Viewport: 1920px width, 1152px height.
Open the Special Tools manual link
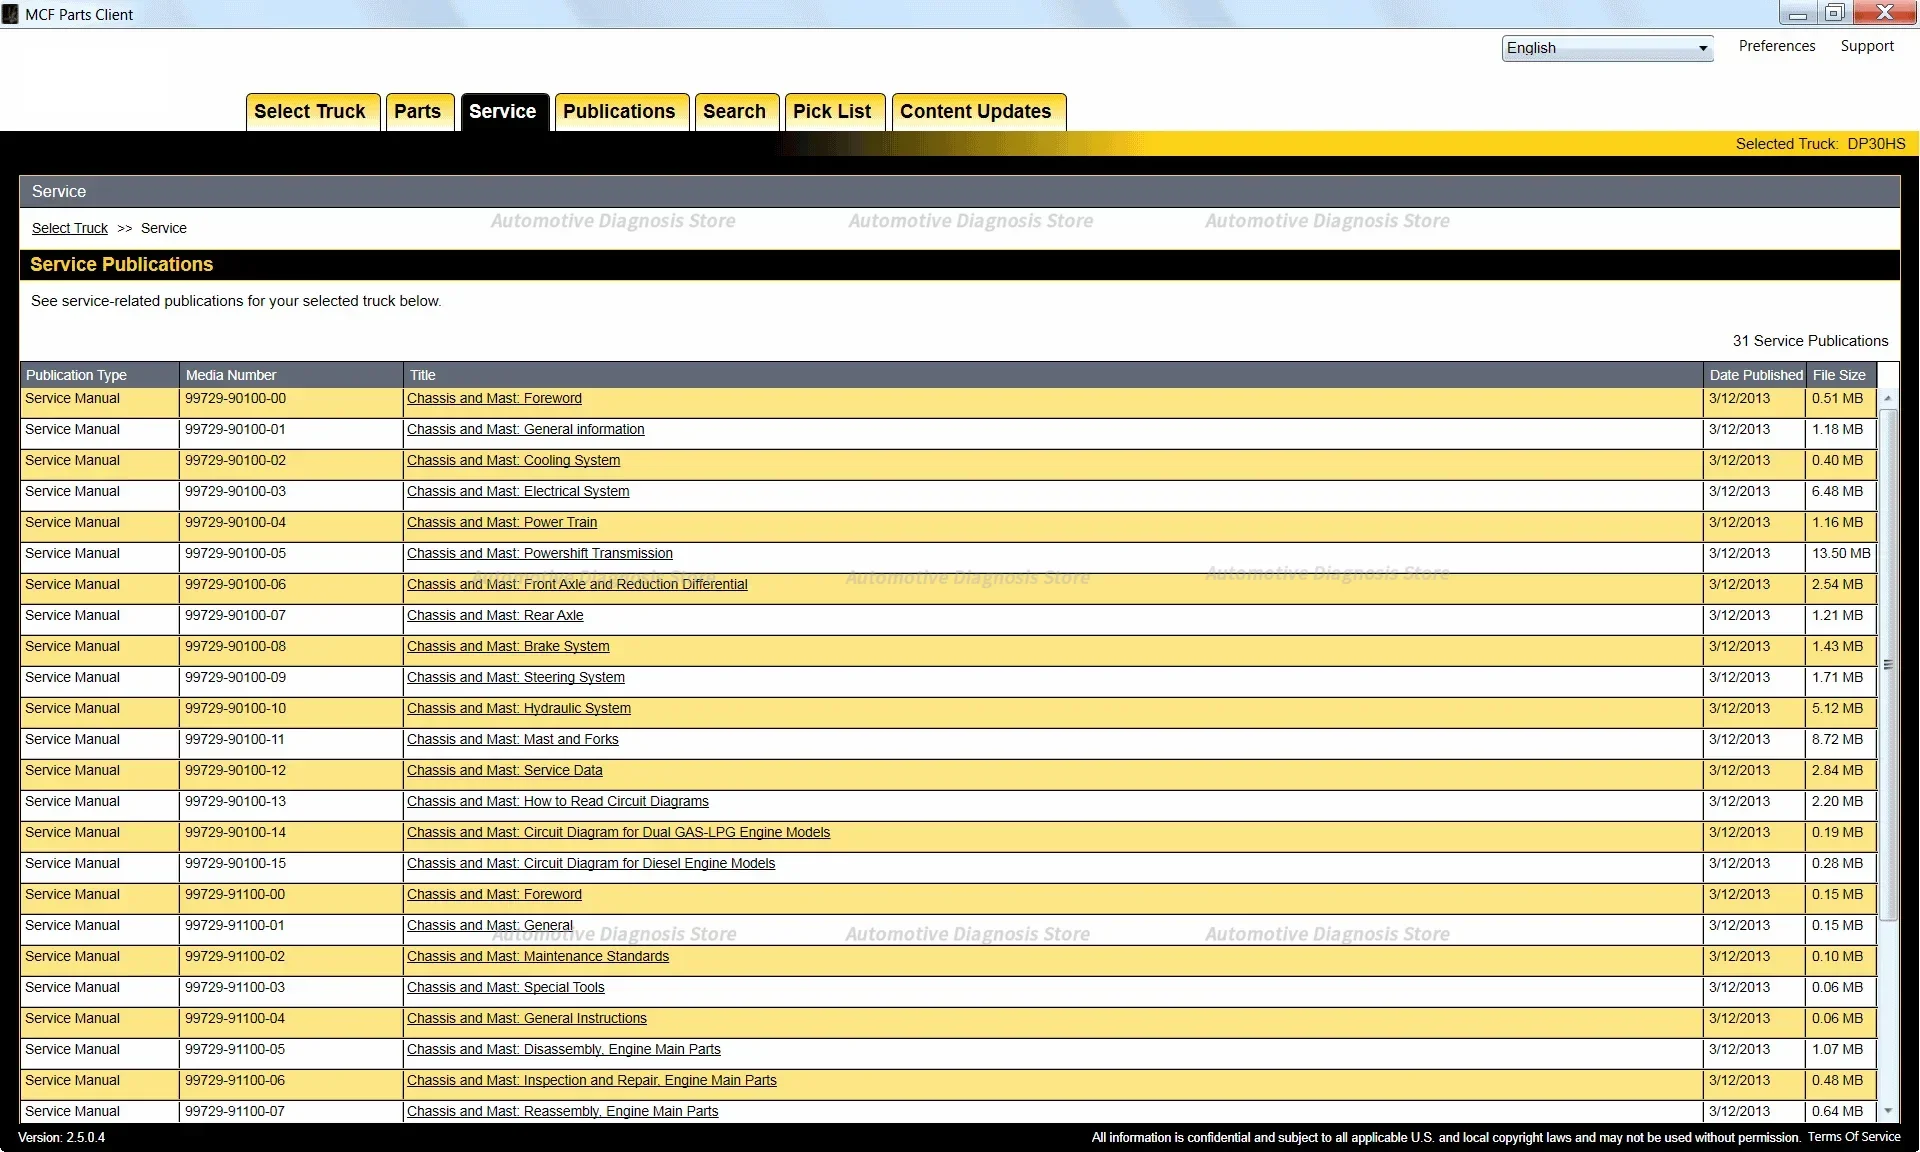point(505,988)
